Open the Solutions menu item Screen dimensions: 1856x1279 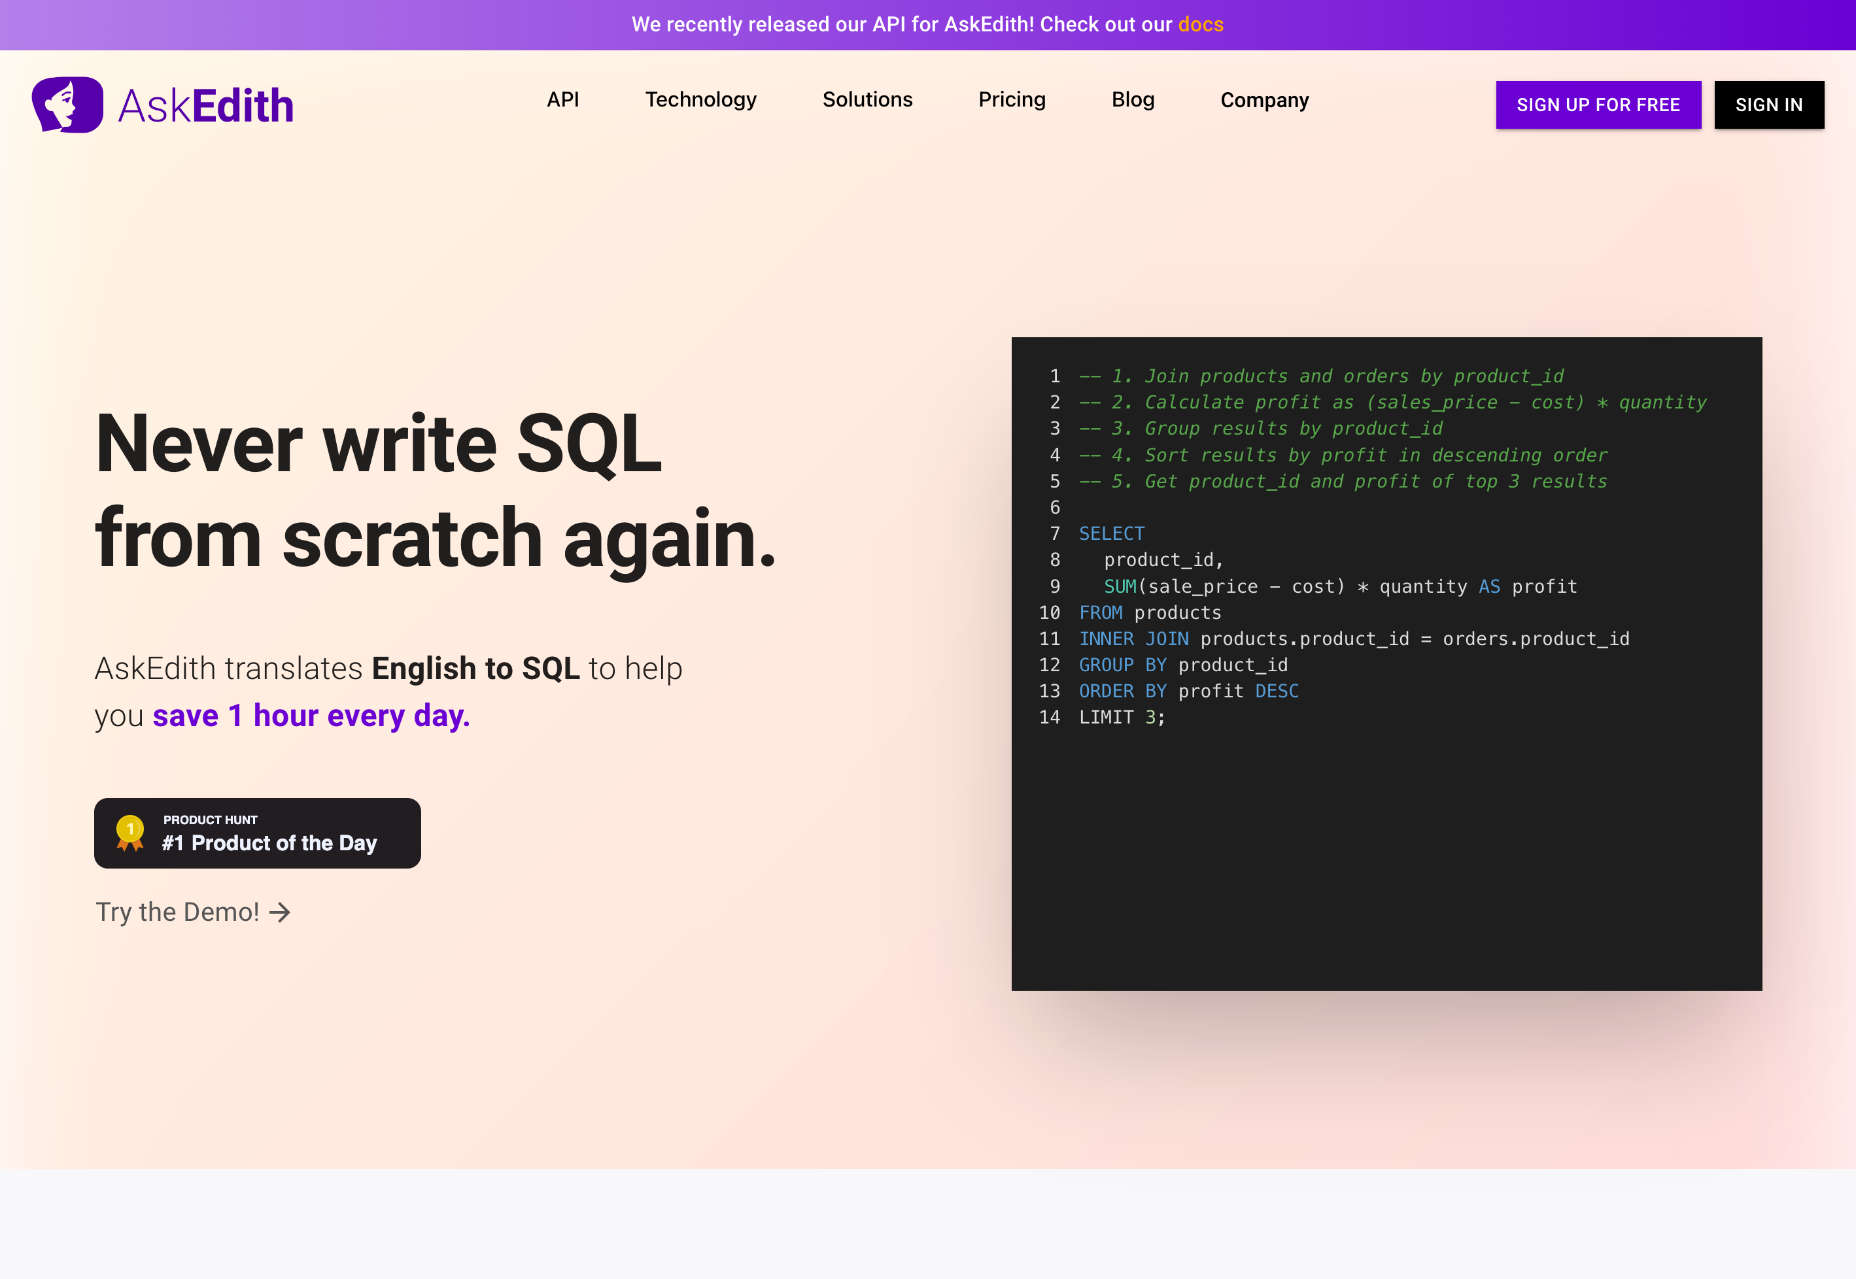pyautogui.click(x=867, y=99)
